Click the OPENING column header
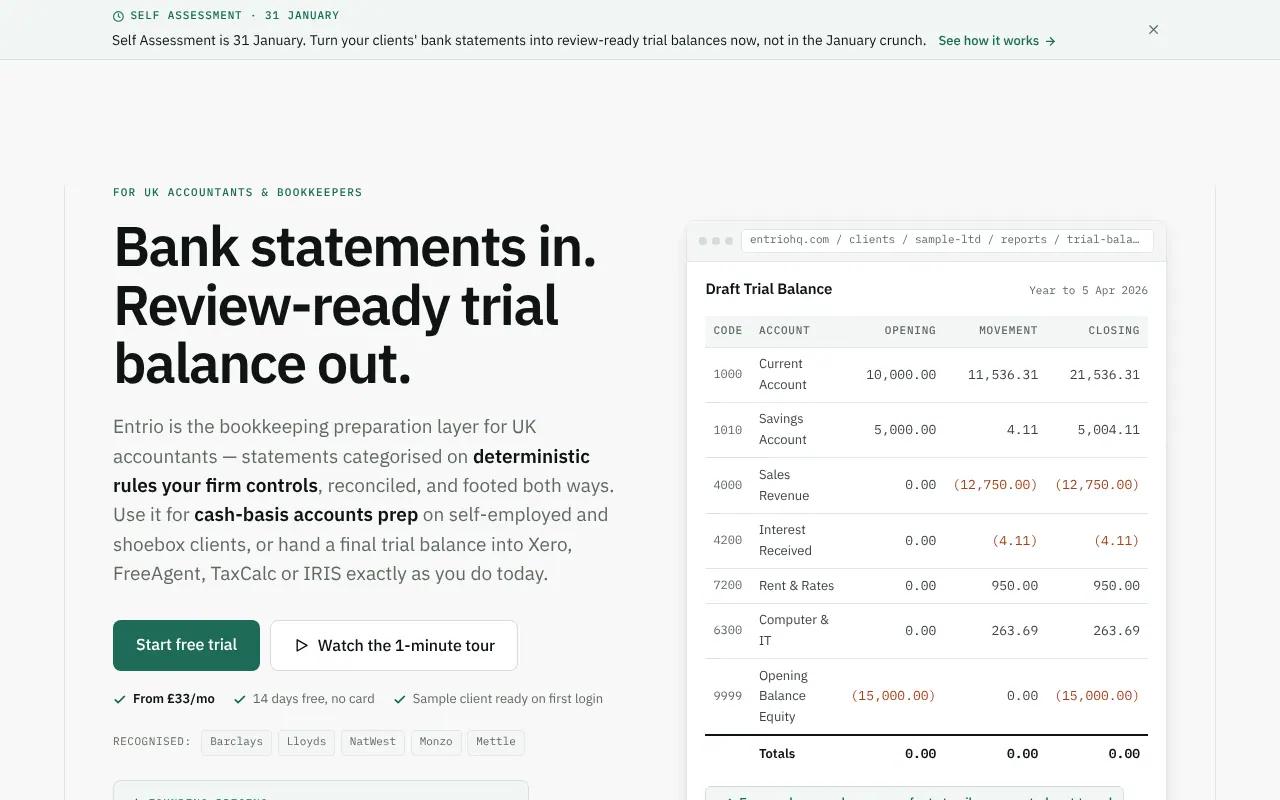The image size is (1280, 800). coord(910,330)
